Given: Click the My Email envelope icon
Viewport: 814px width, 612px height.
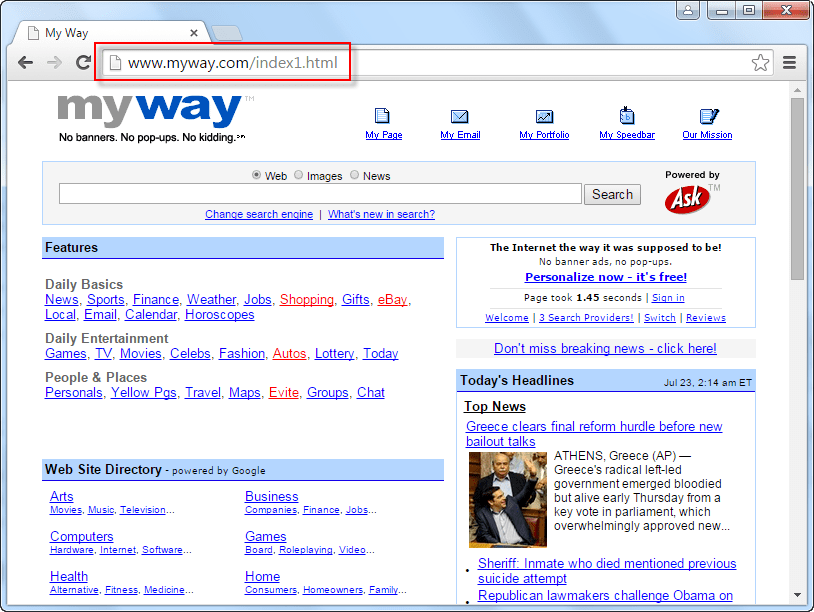Looking at the screenshot, I should (459, 116).
